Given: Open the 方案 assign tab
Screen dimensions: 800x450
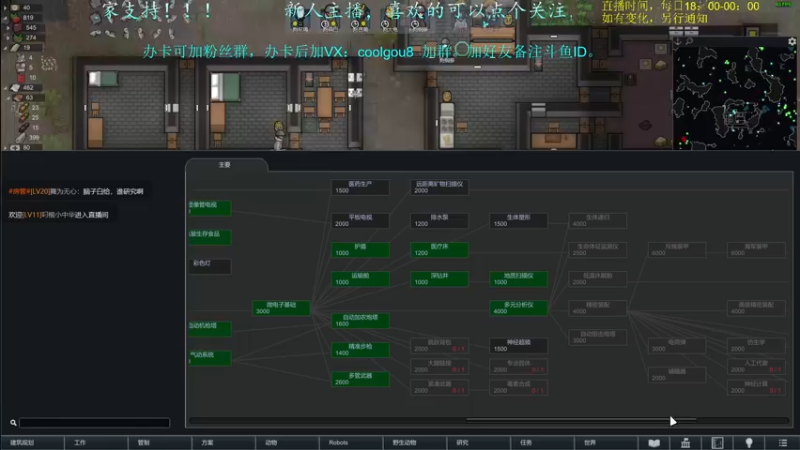Looking at the screenshot, I should tap(223, 442).
